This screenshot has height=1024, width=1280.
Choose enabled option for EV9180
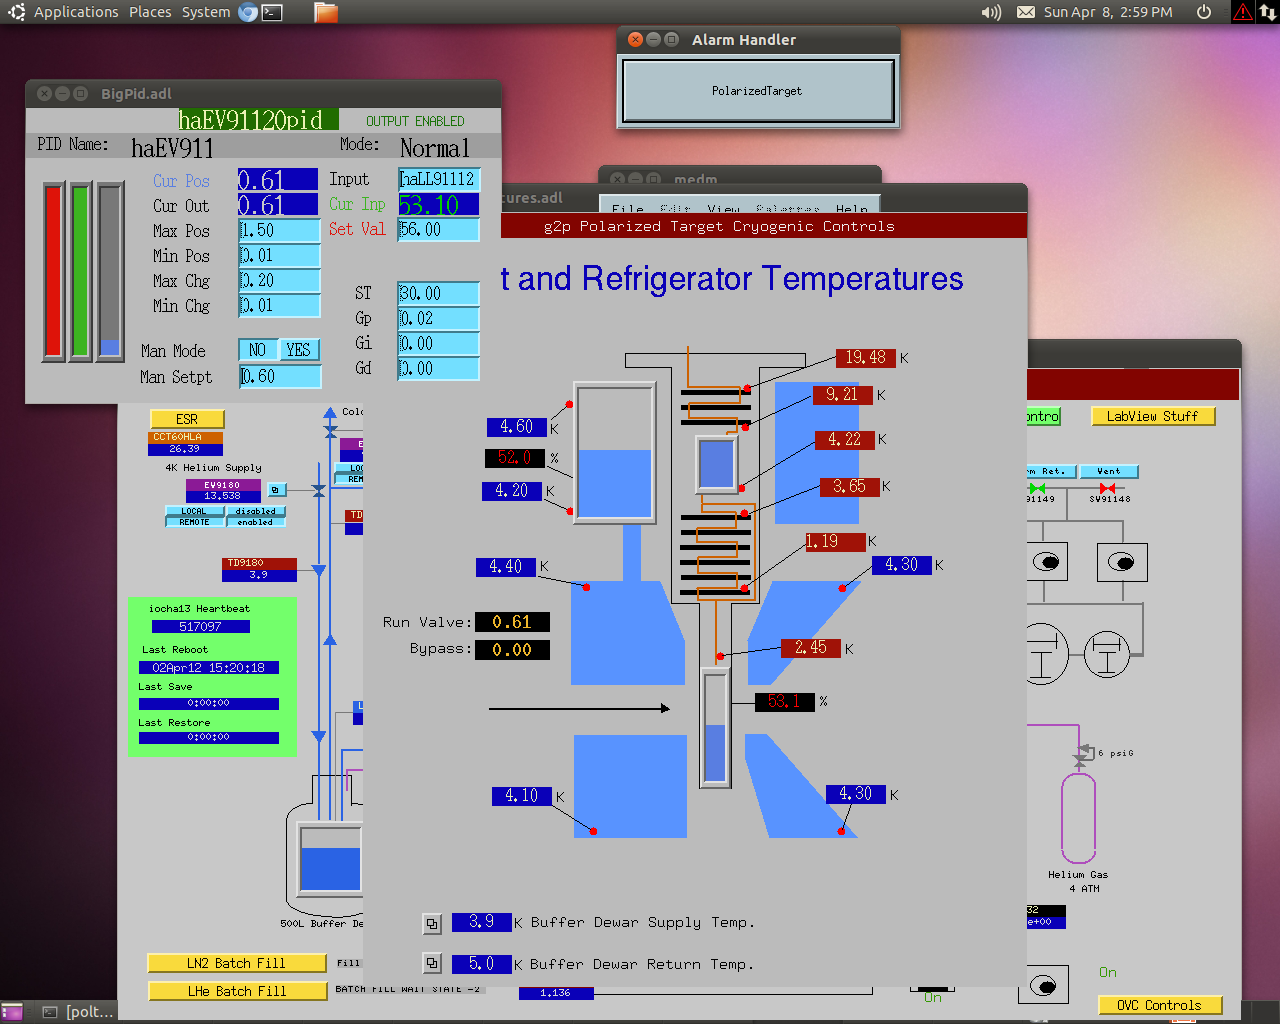pos(256,522)
